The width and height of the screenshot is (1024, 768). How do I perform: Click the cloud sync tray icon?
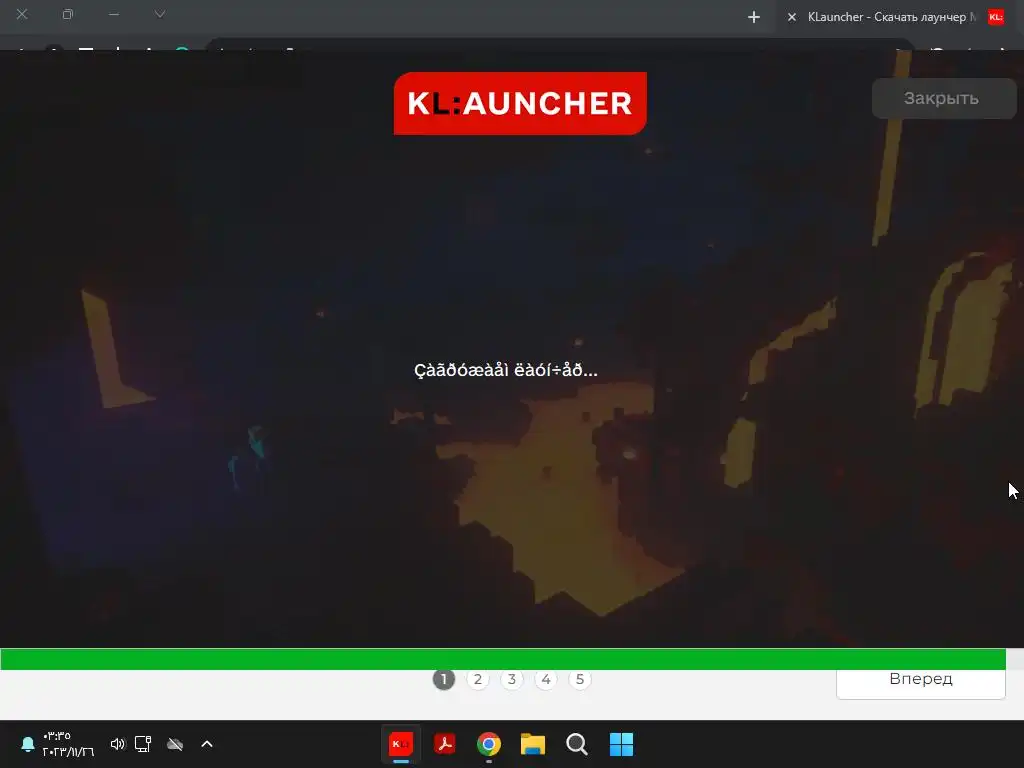point(175,744)
